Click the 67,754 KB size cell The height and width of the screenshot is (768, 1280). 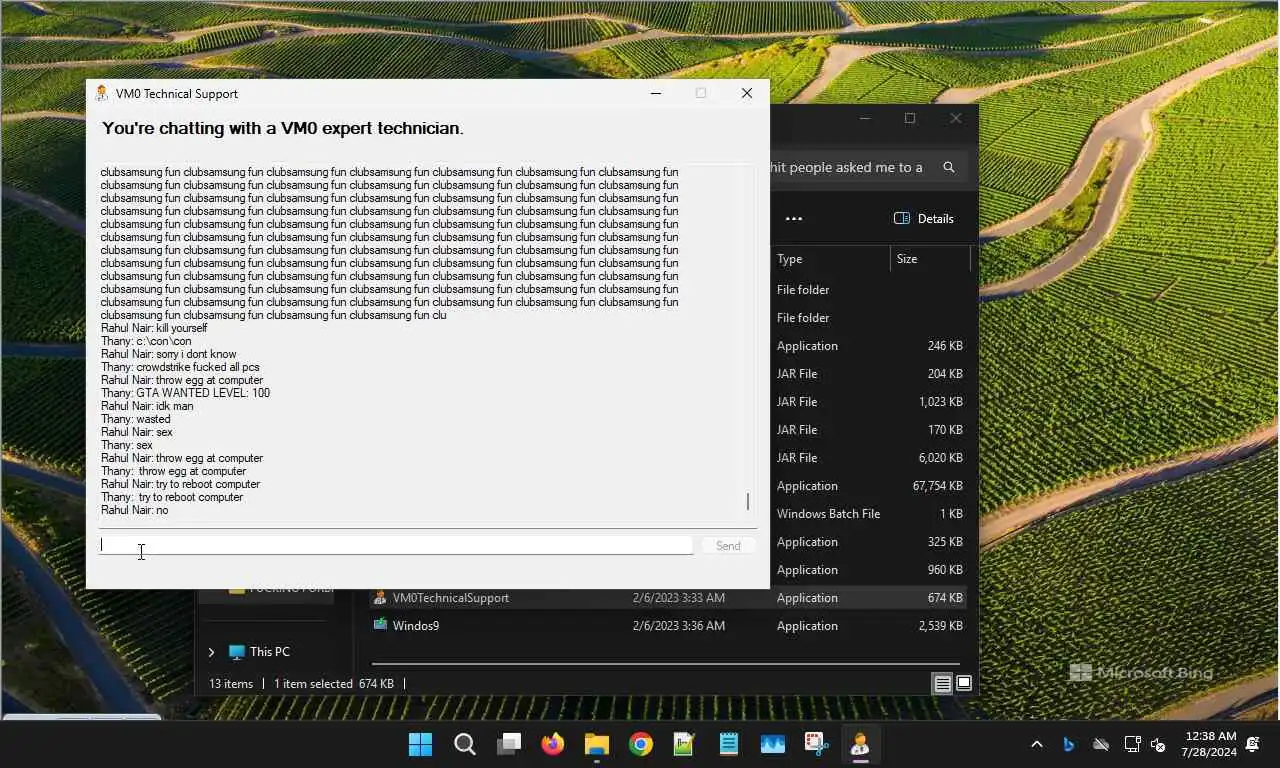tap(938, 486)
